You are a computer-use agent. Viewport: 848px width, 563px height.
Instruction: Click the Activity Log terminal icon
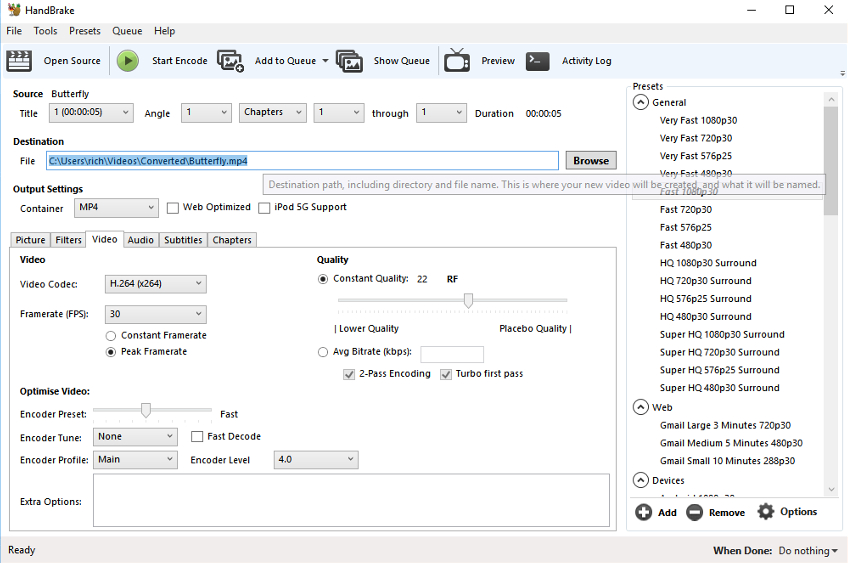(x=538, y=61)
